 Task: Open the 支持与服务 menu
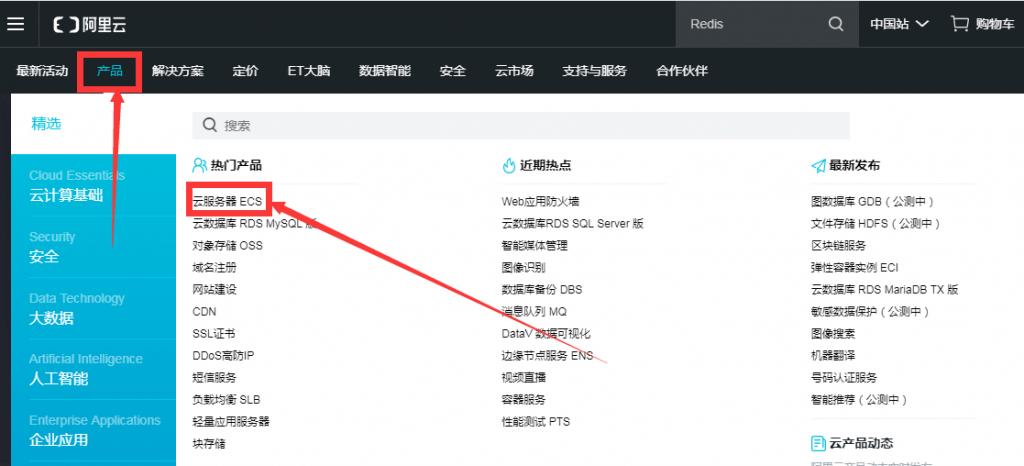594,70
